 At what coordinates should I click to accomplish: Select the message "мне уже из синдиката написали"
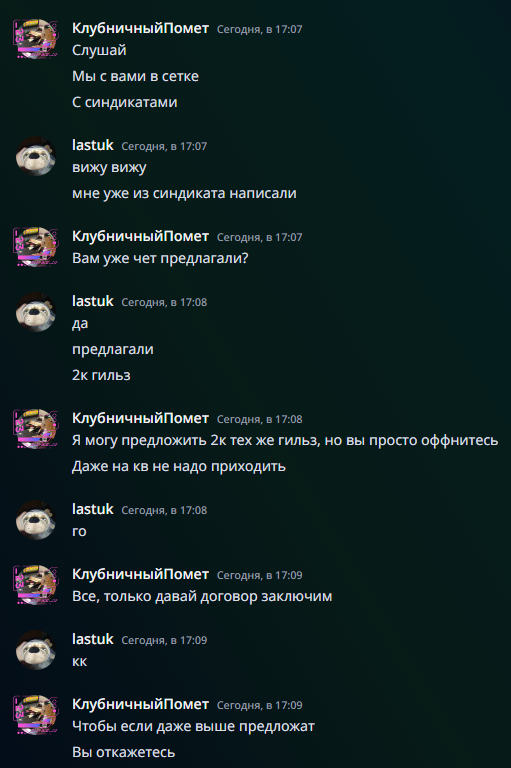click(184, 193)
